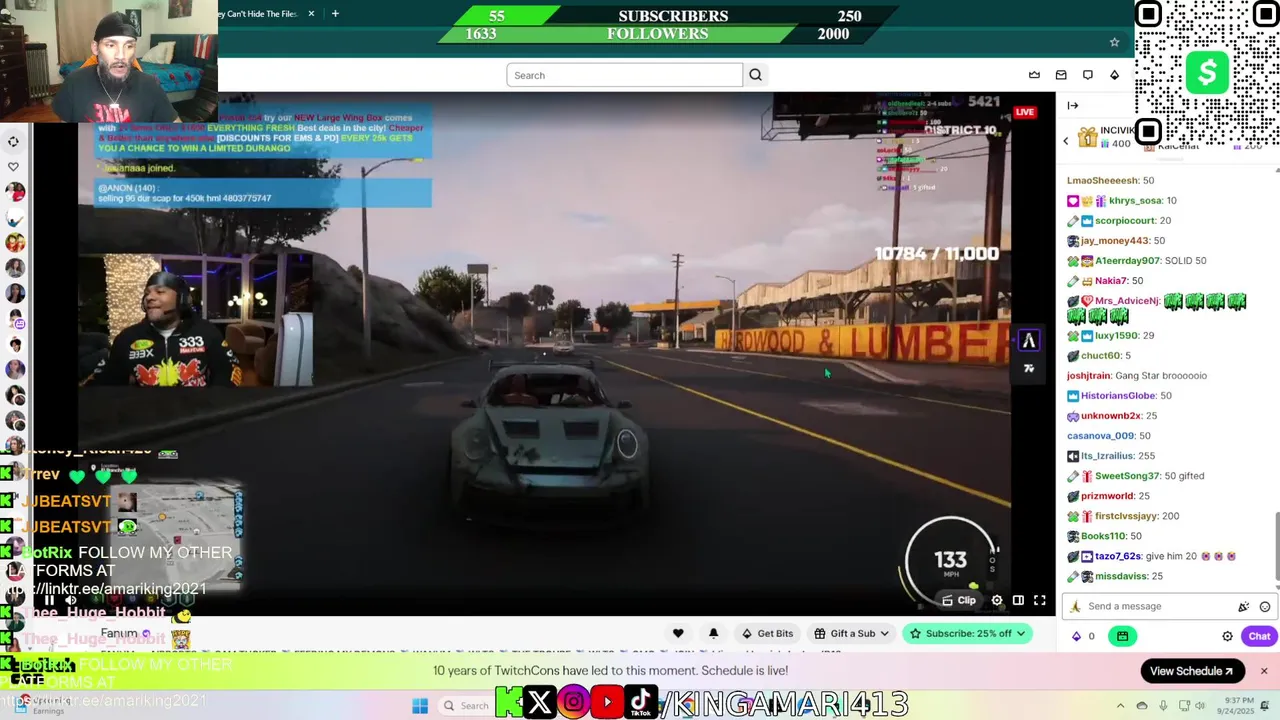Viewport: 1280px width, 720px height.
Task: Click View Schedule button
Action: point(1191,671)
